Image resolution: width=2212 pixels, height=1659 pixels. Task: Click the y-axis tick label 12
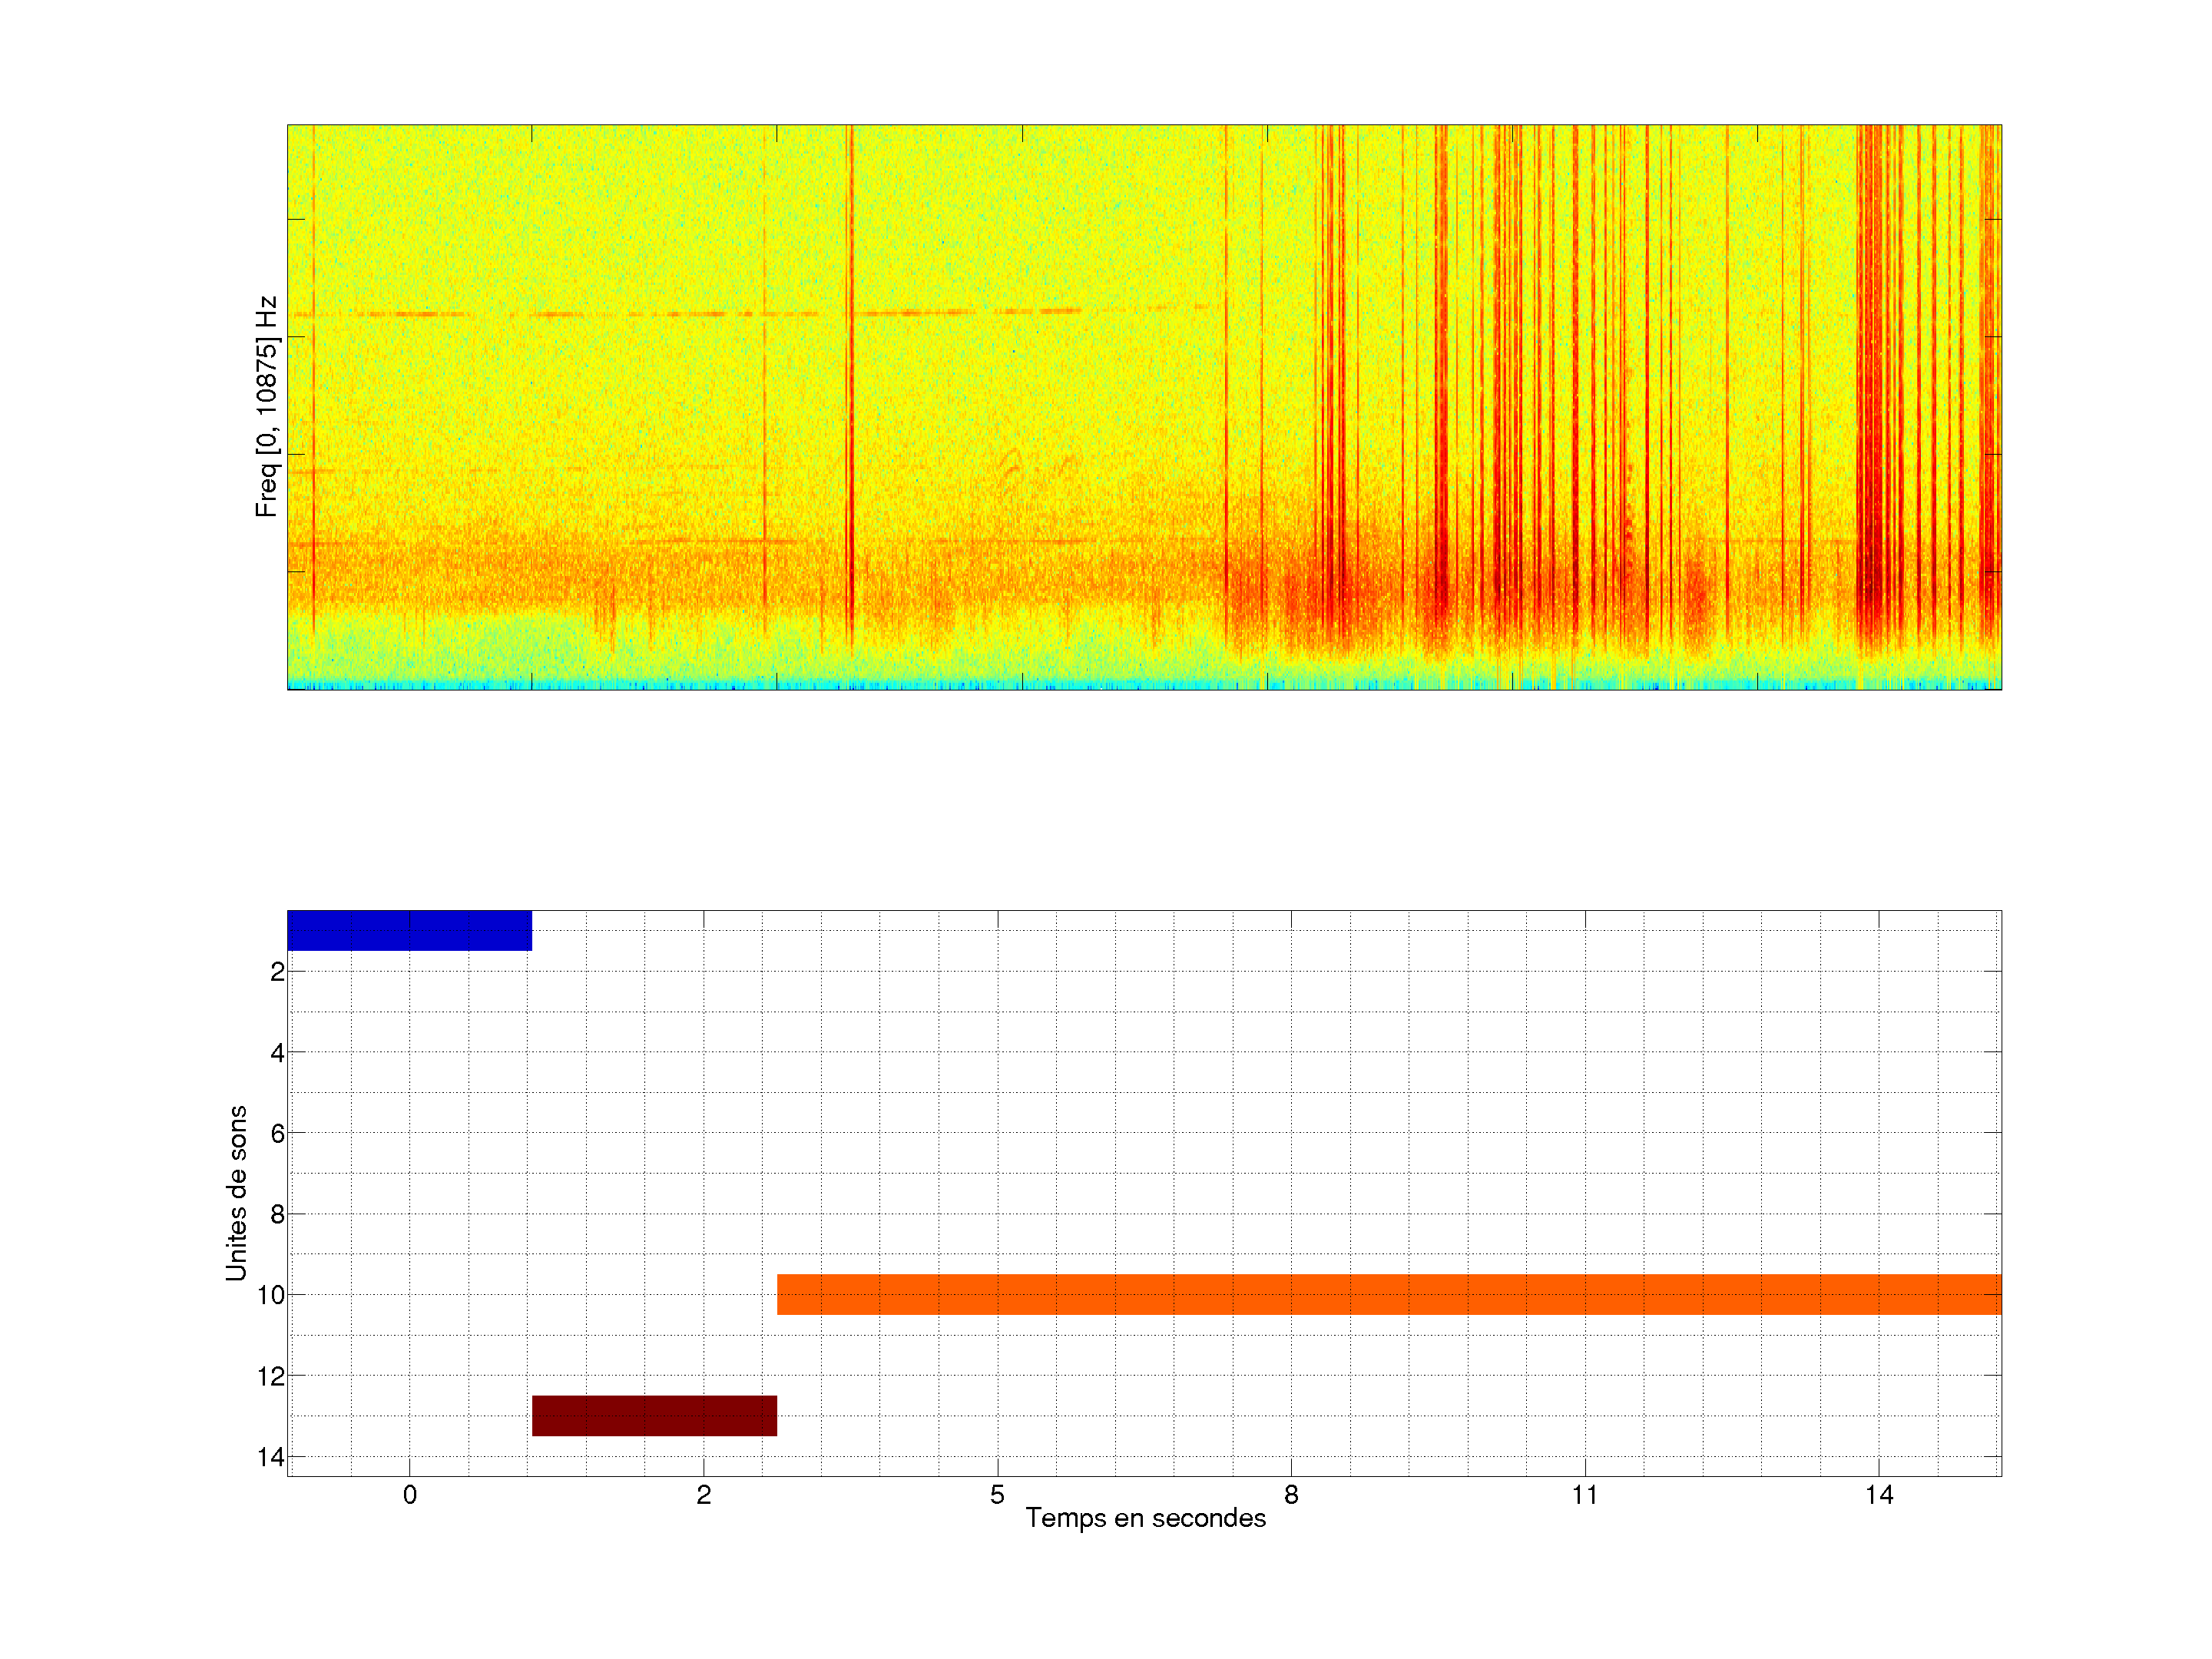pos(270,1376)
